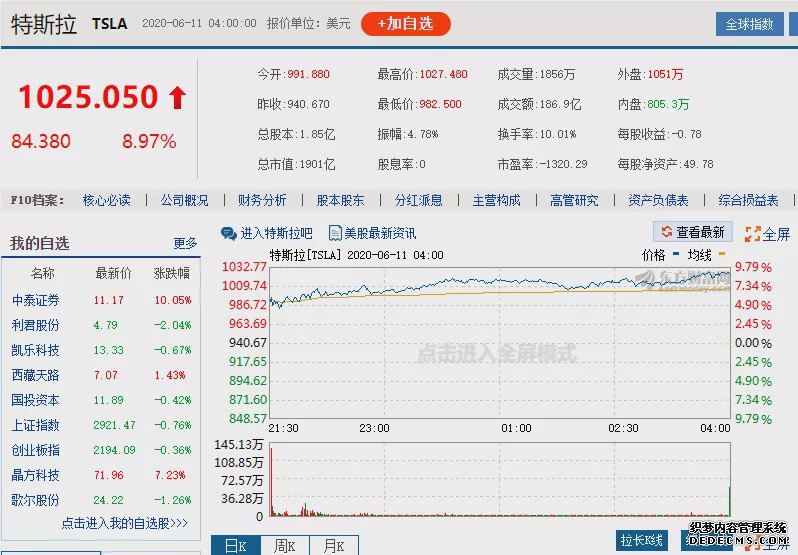Click the 最新价 column header

(113, 274)
